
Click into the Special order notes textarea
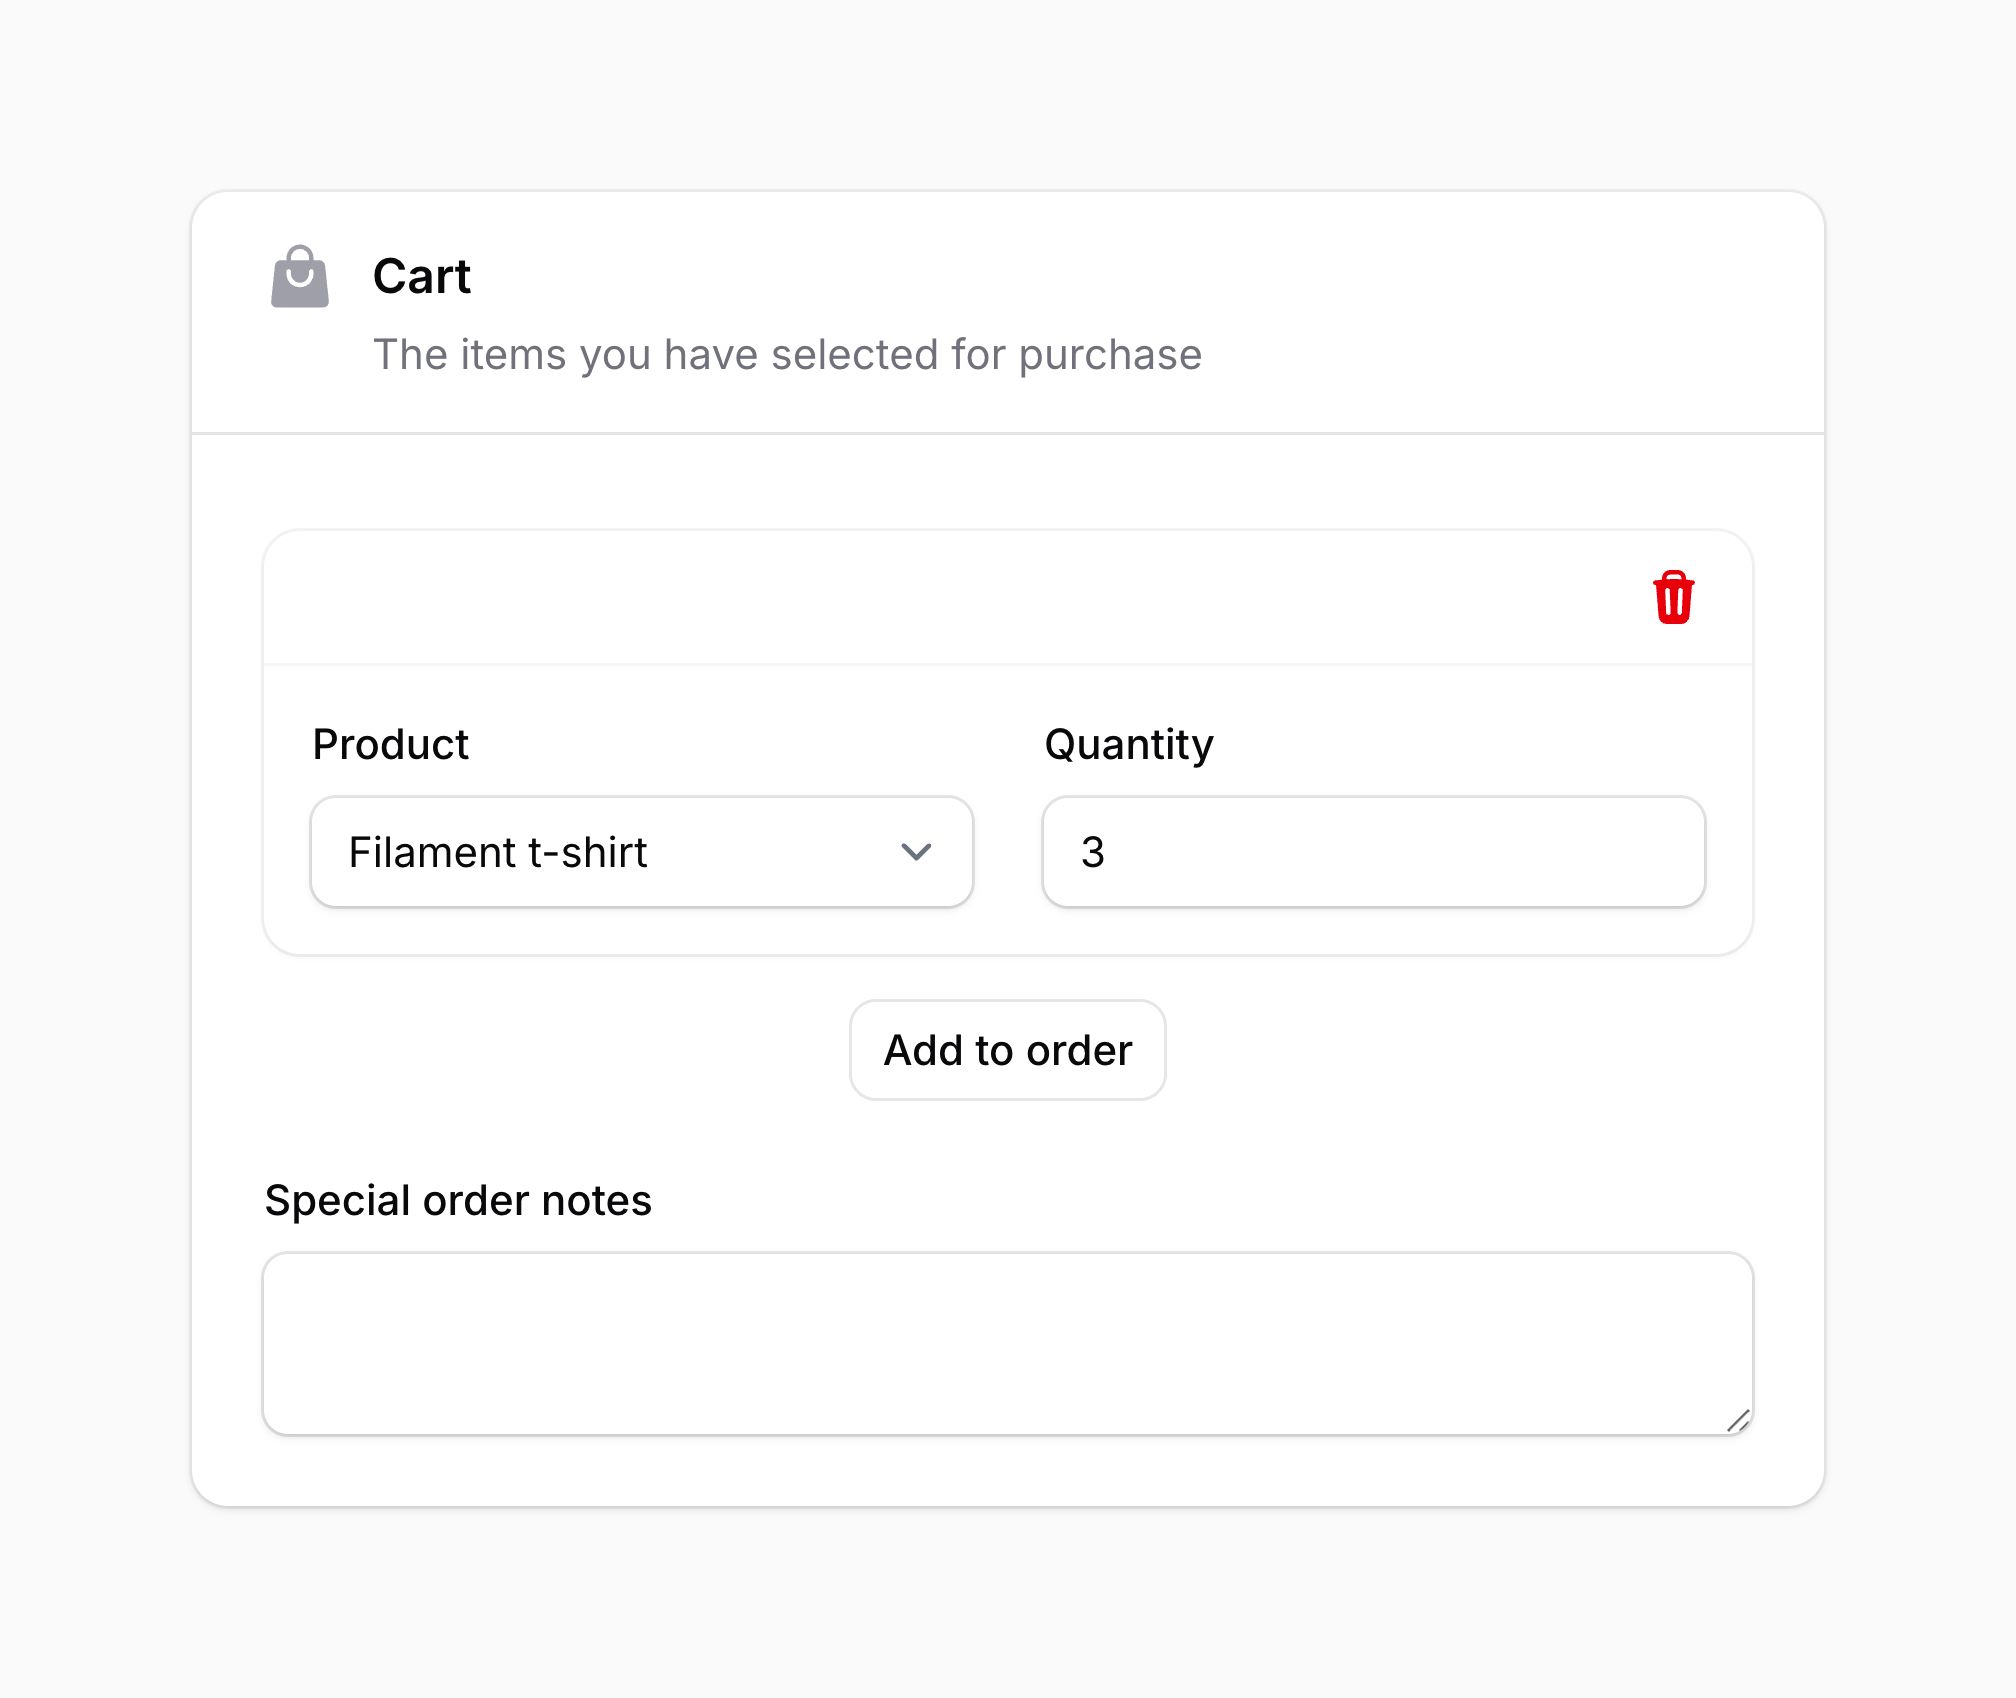click(x=1006, y=1342)
